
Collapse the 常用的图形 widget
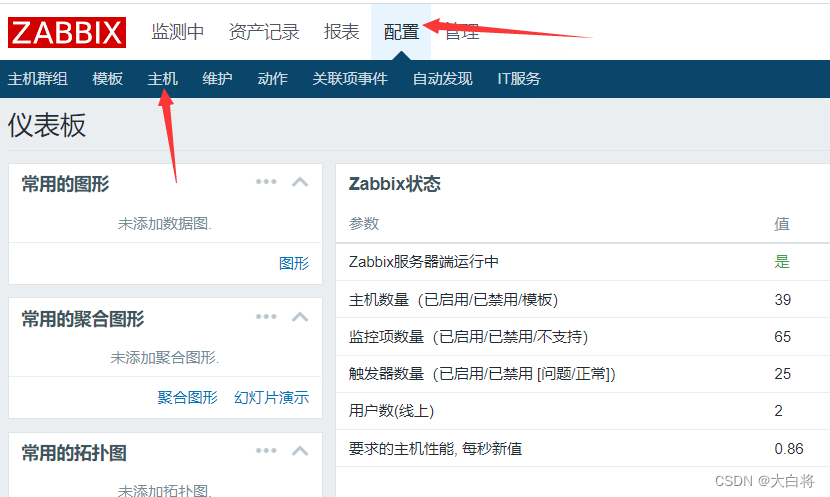(300, 183)
